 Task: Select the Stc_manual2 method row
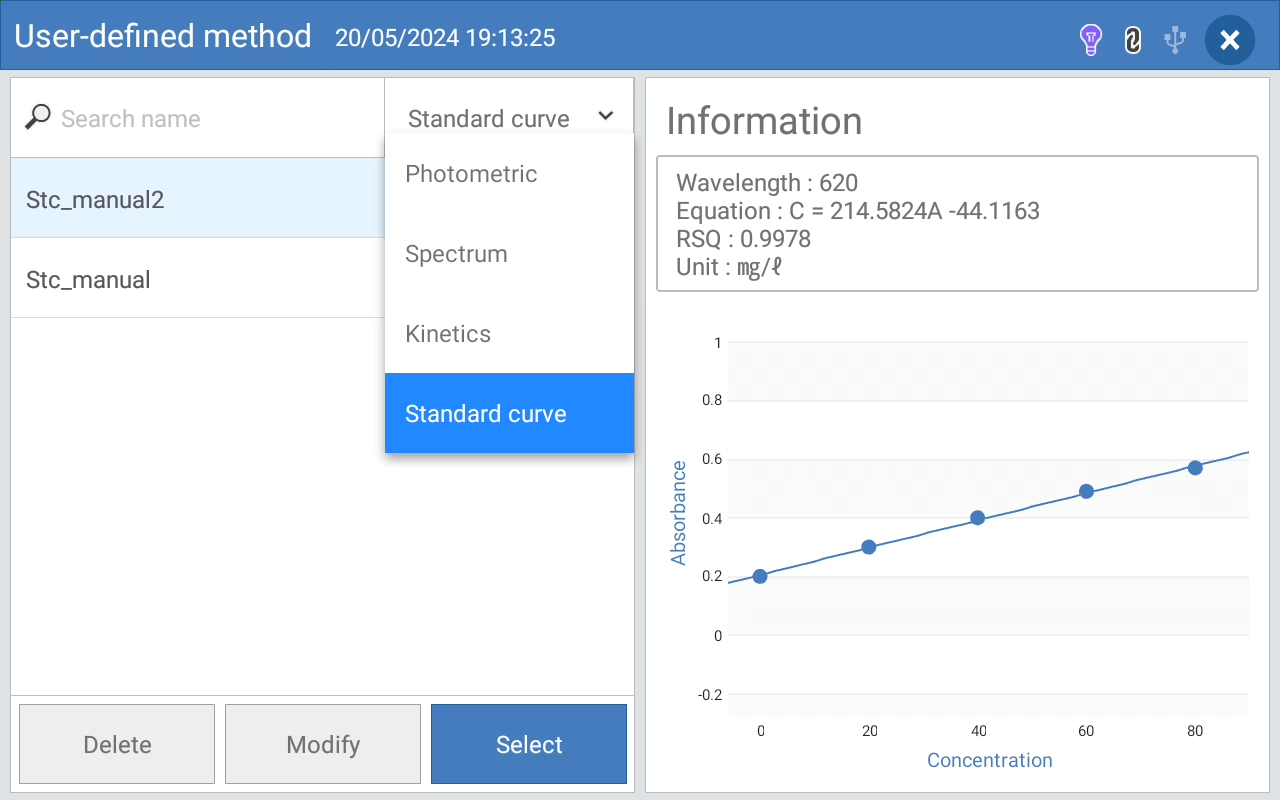tap(198, 199)
